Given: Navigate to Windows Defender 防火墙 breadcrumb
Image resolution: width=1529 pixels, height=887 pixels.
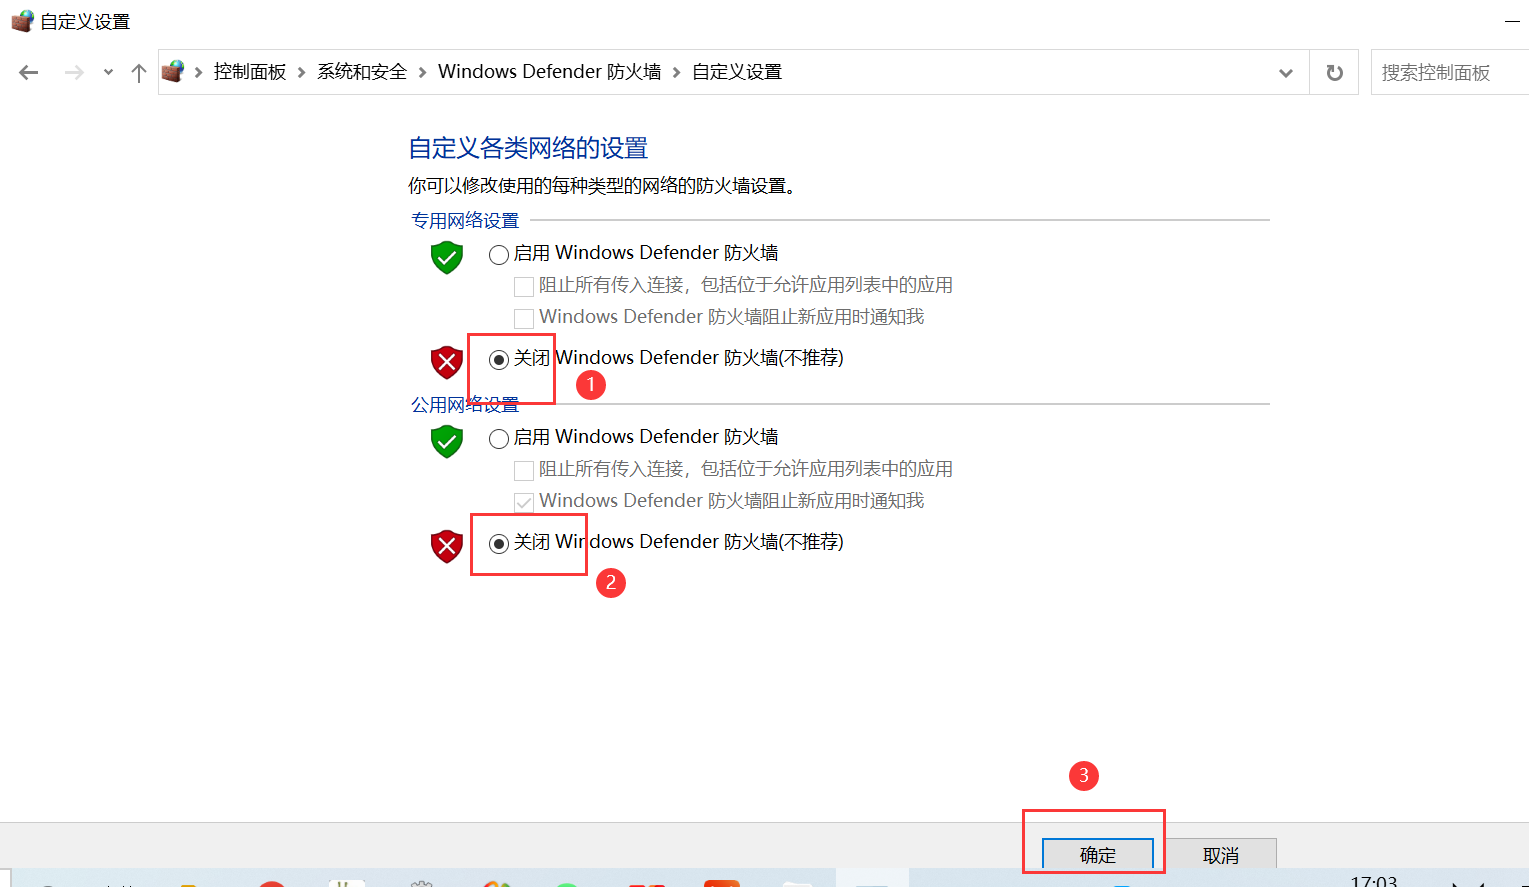Looking at the screenshot, I should coord(549,72).
